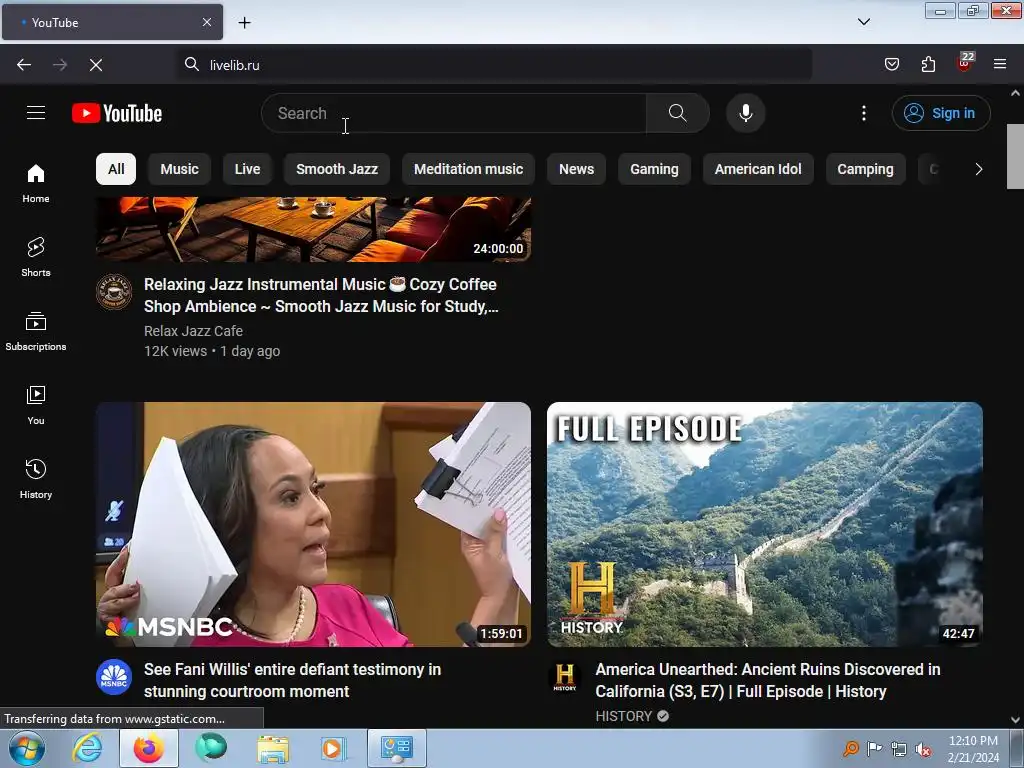Open America Unearthed Ancient Ruins title
The width and height of the screenshot is (1024, 768).
(x=768, y=680)
